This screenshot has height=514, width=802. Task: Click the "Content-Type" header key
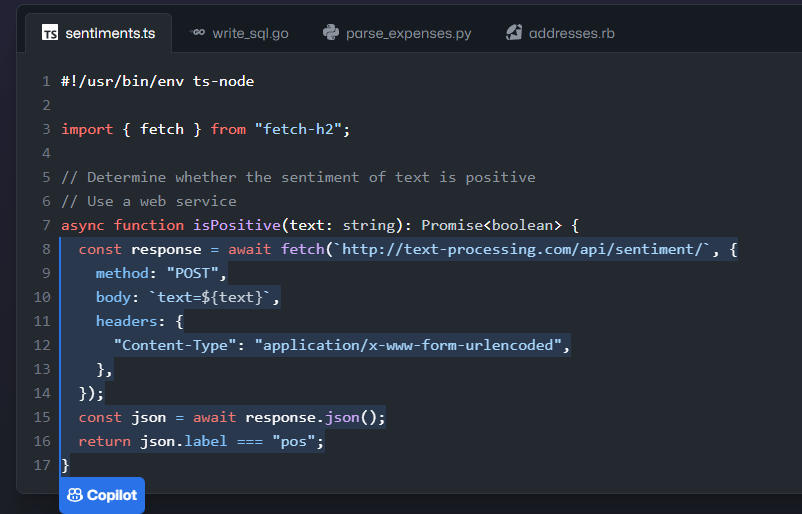click(x=175, y=346)
